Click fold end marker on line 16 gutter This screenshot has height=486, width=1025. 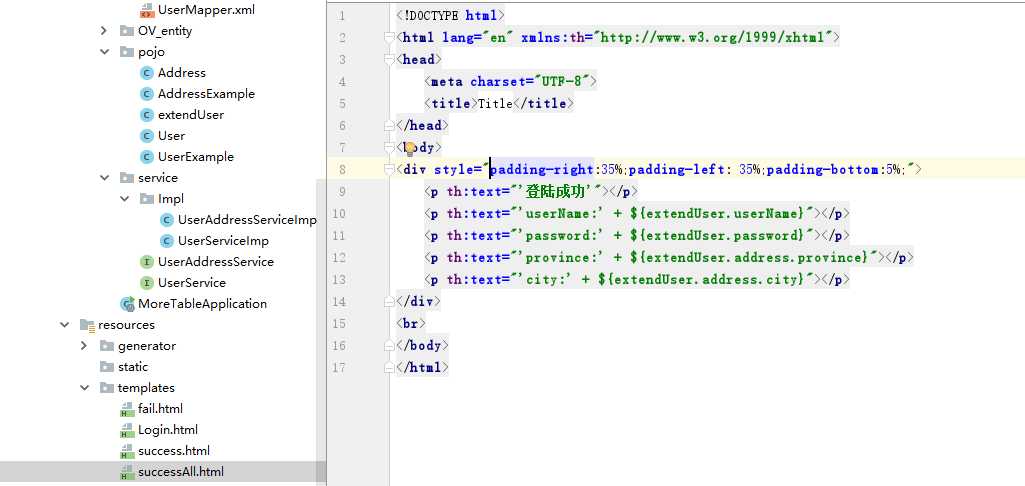(x=390, y=345)
